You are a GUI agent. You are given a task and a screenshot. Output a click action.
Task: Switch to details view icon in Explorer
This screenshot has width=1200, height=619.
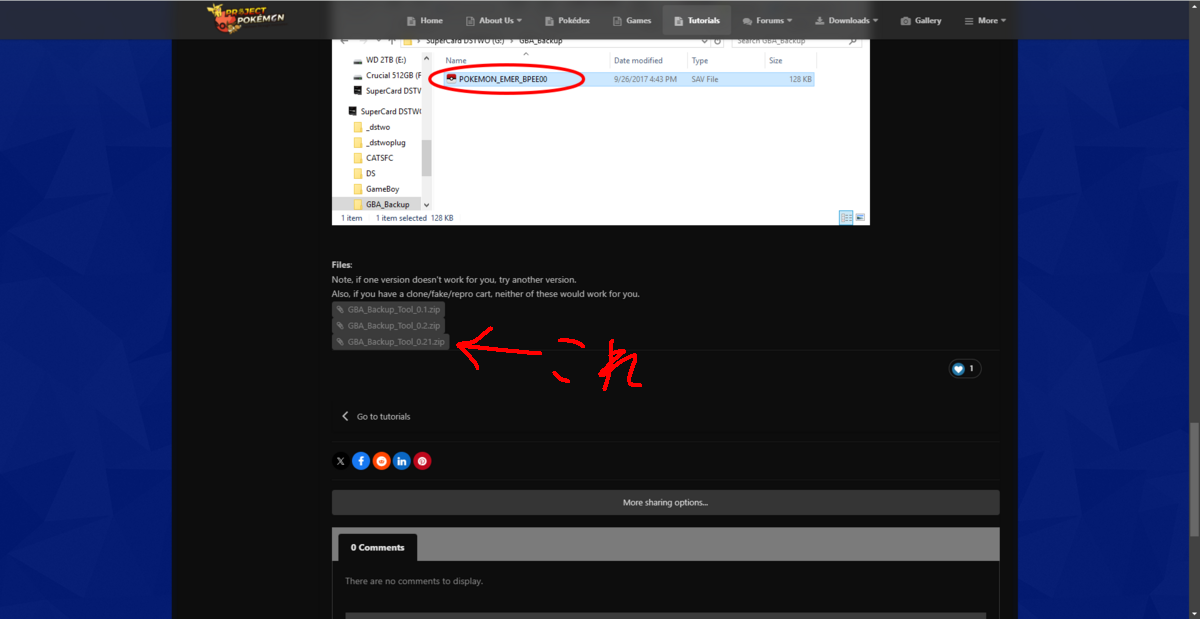click(x=846, y=217)
